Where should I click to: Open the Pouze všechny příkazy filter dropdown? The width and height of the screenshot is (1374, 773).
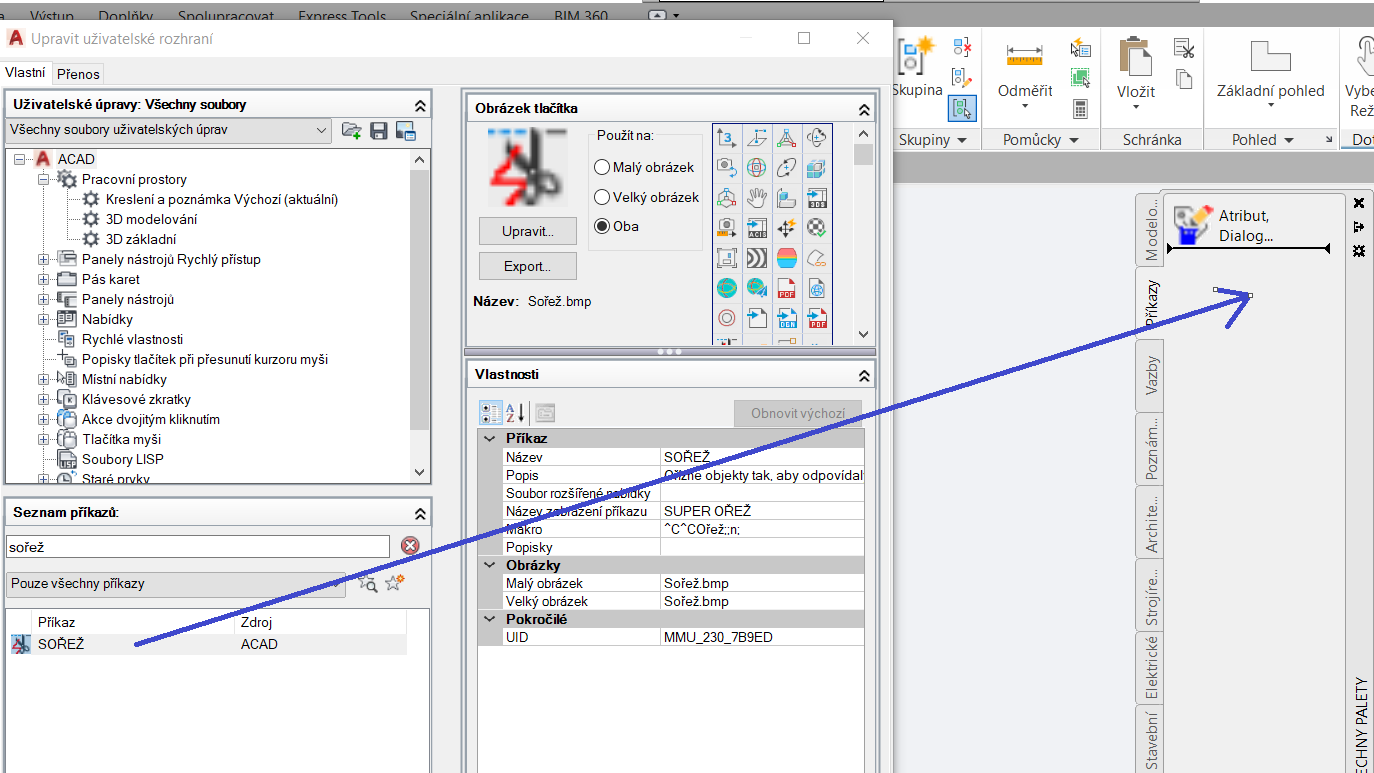pyautogui.click(x=176, y=584)
